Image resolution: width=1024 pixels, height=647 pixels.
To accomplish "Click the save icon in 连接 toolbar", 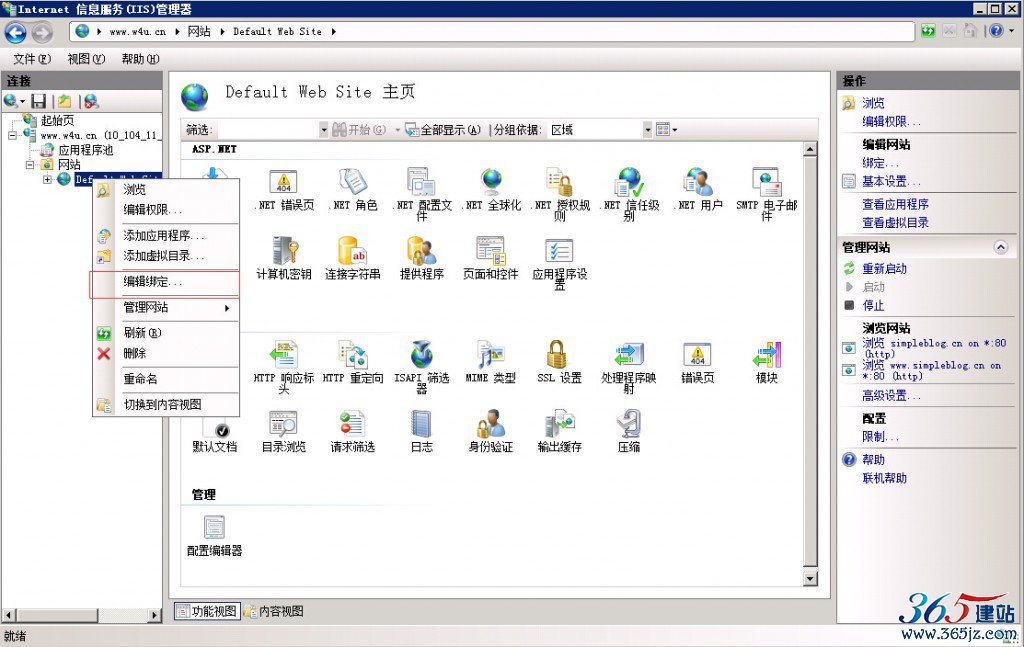I will click(39, 101).
